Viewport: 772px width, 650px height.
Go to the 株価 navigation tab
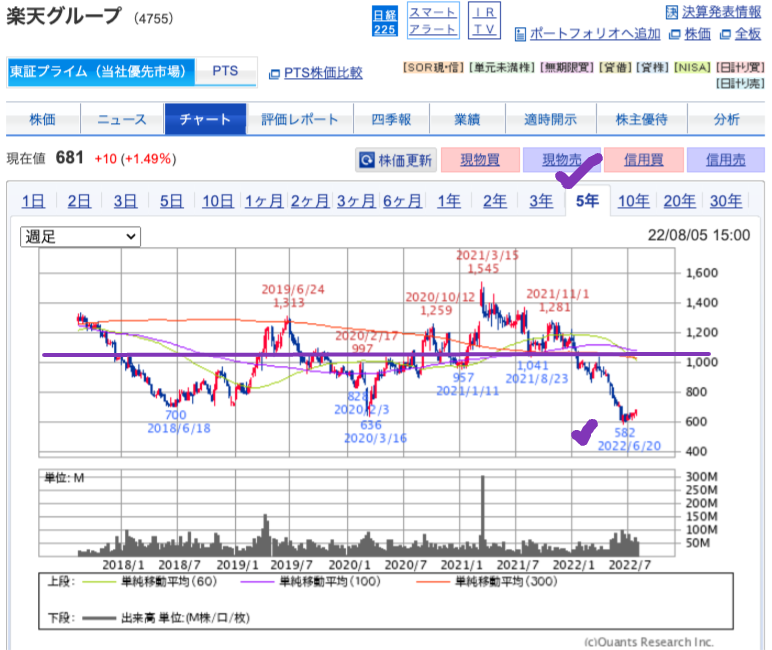tap(43, 119)
